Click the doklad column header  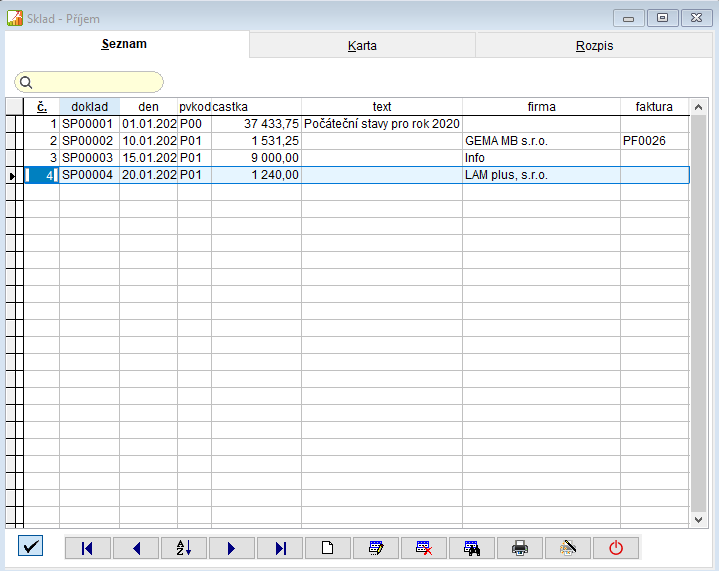tap(89, 107)
